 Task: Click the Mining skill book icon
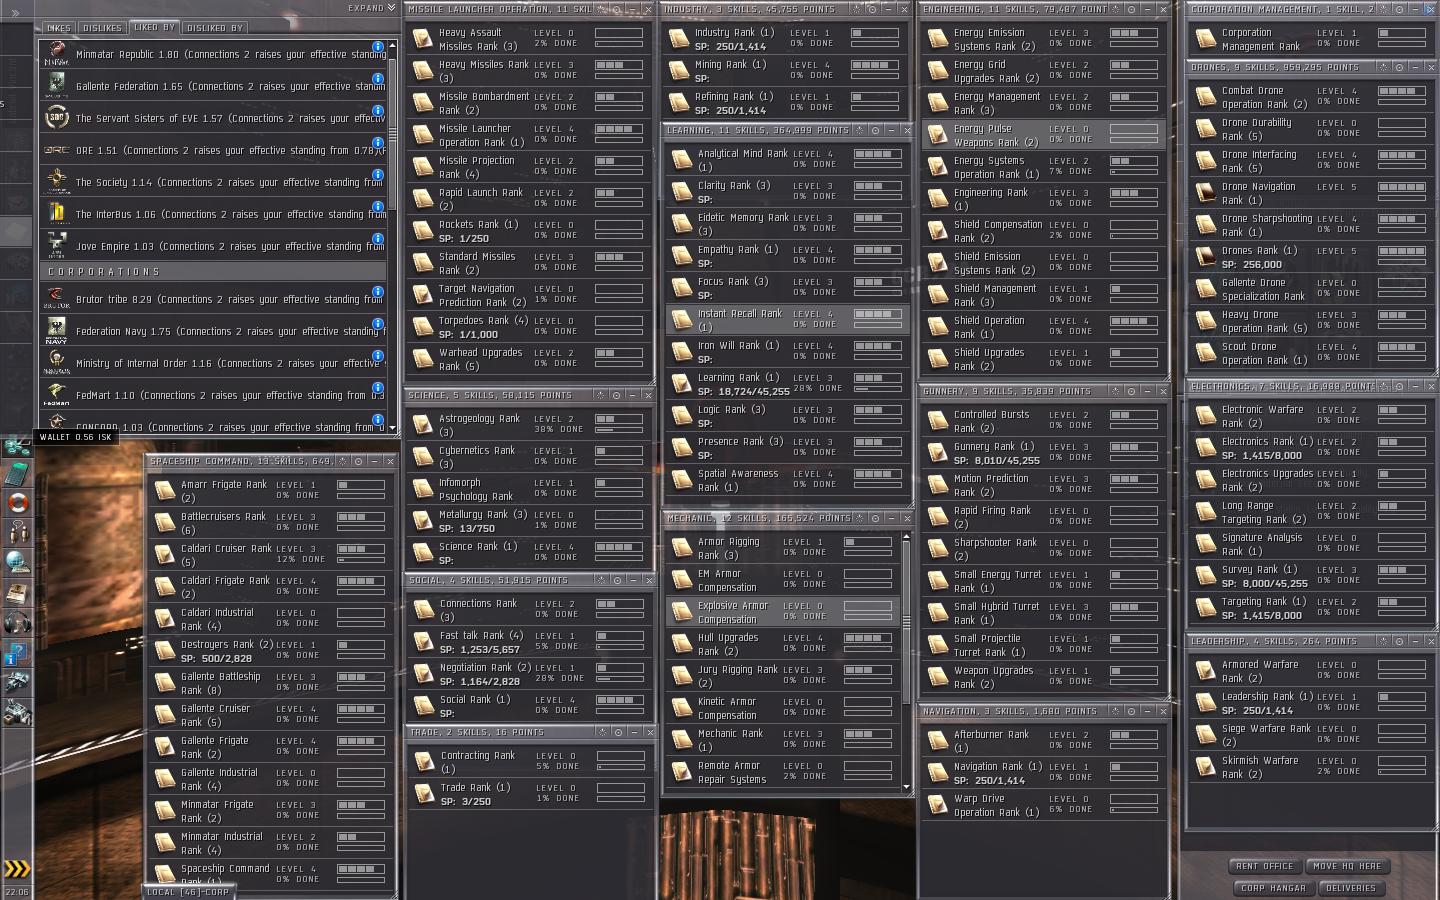[680, 71]
